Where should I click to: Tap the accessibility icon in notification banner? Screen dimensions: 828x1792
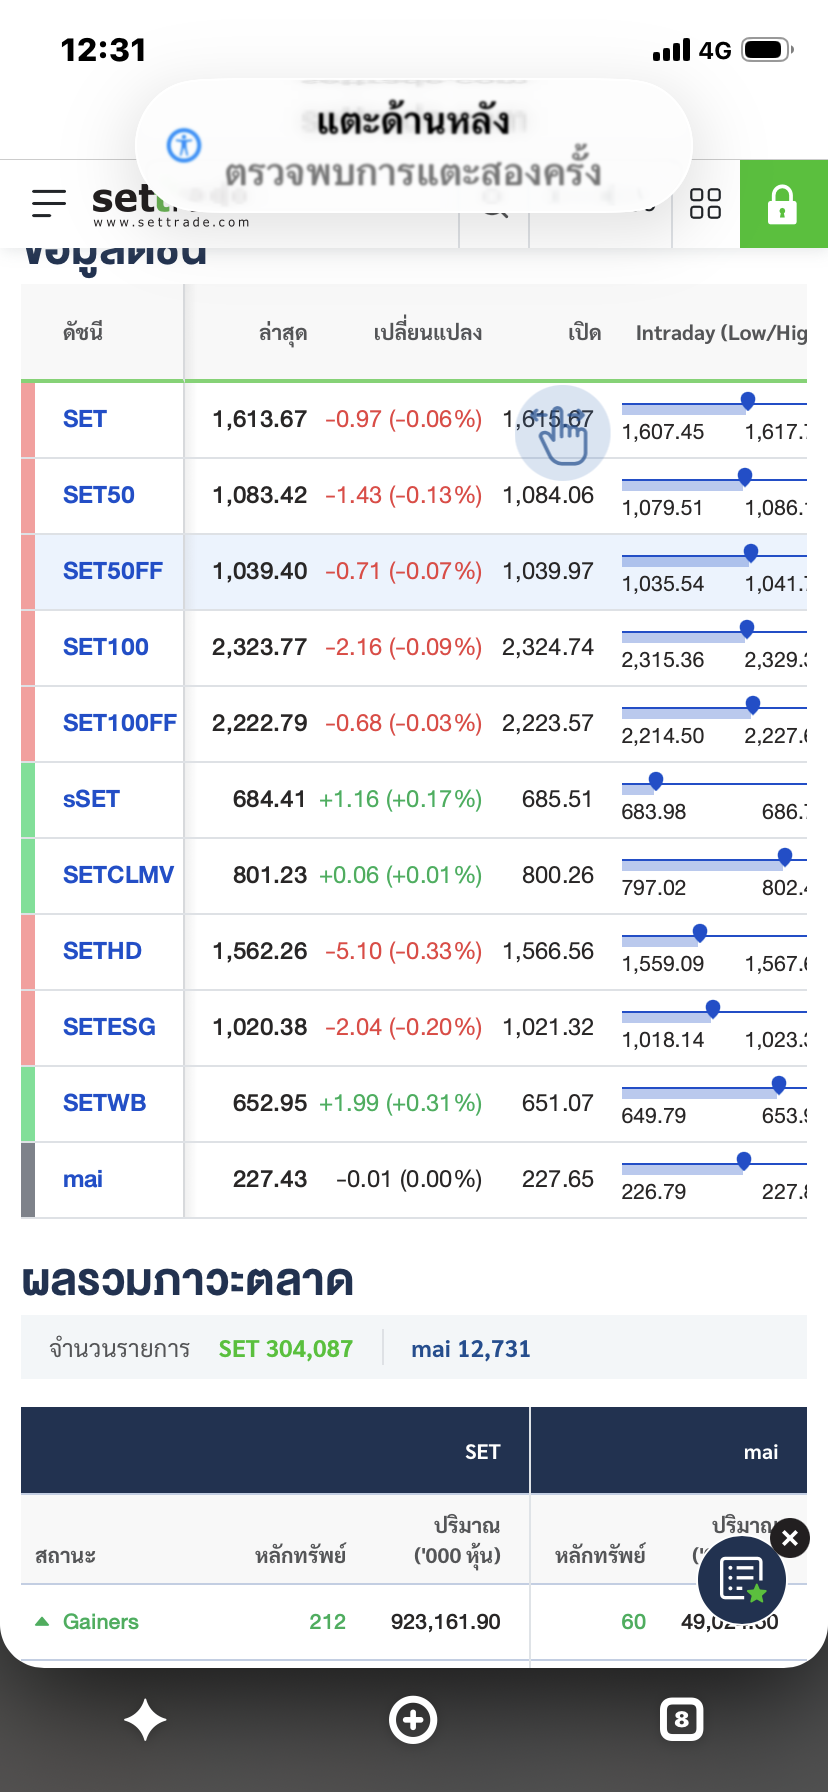pos(184,145)
